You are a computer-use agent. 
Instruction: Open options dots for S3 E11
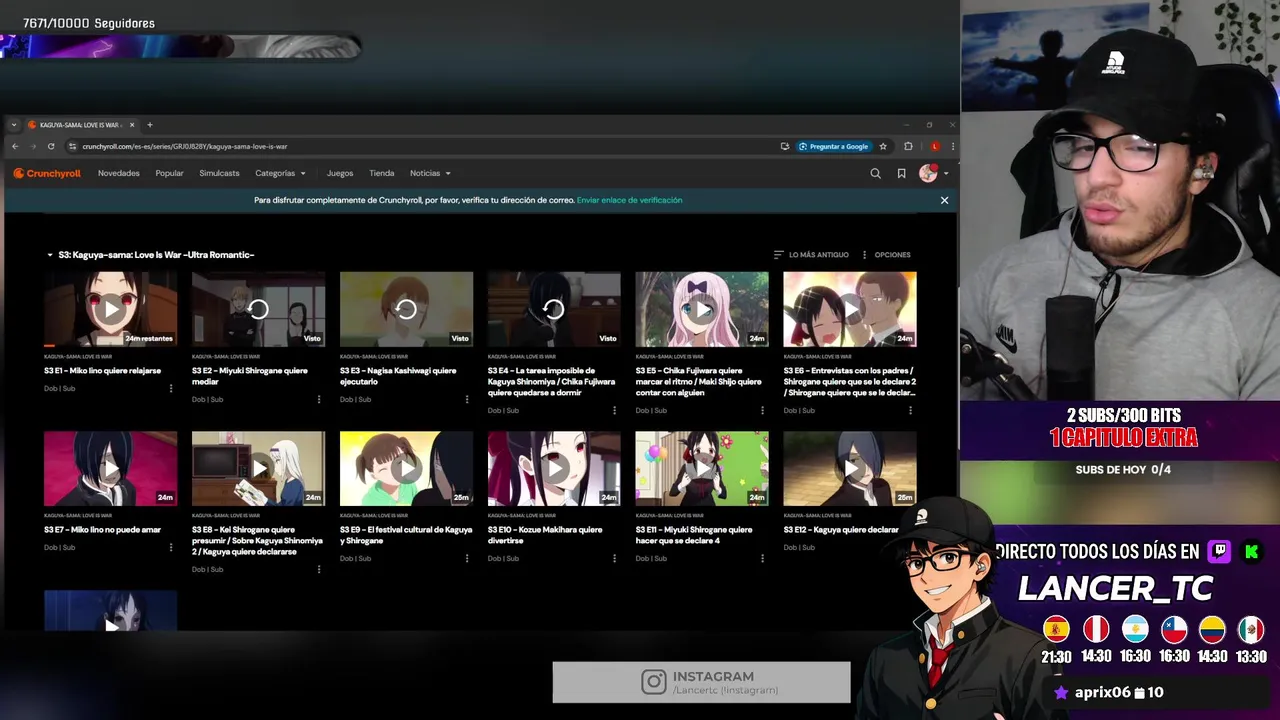(x=763, y=558)
